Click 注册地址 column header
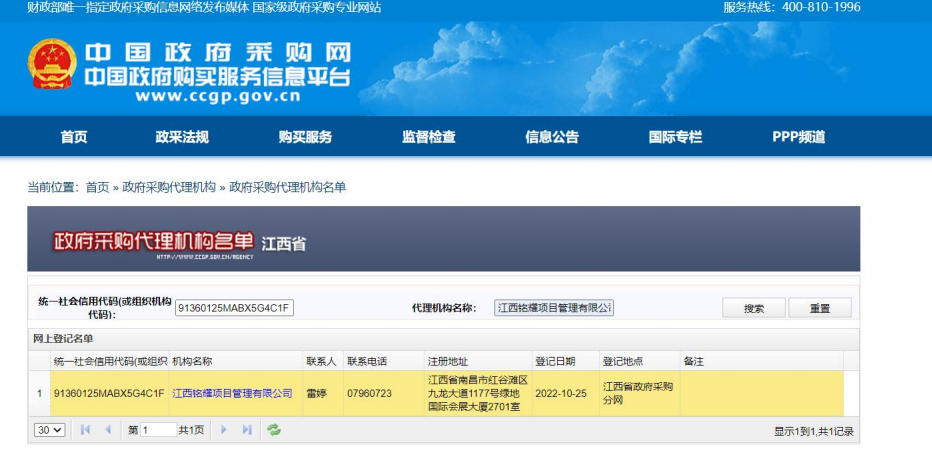Viewport: 932px width, 454px height. (478, 361)
